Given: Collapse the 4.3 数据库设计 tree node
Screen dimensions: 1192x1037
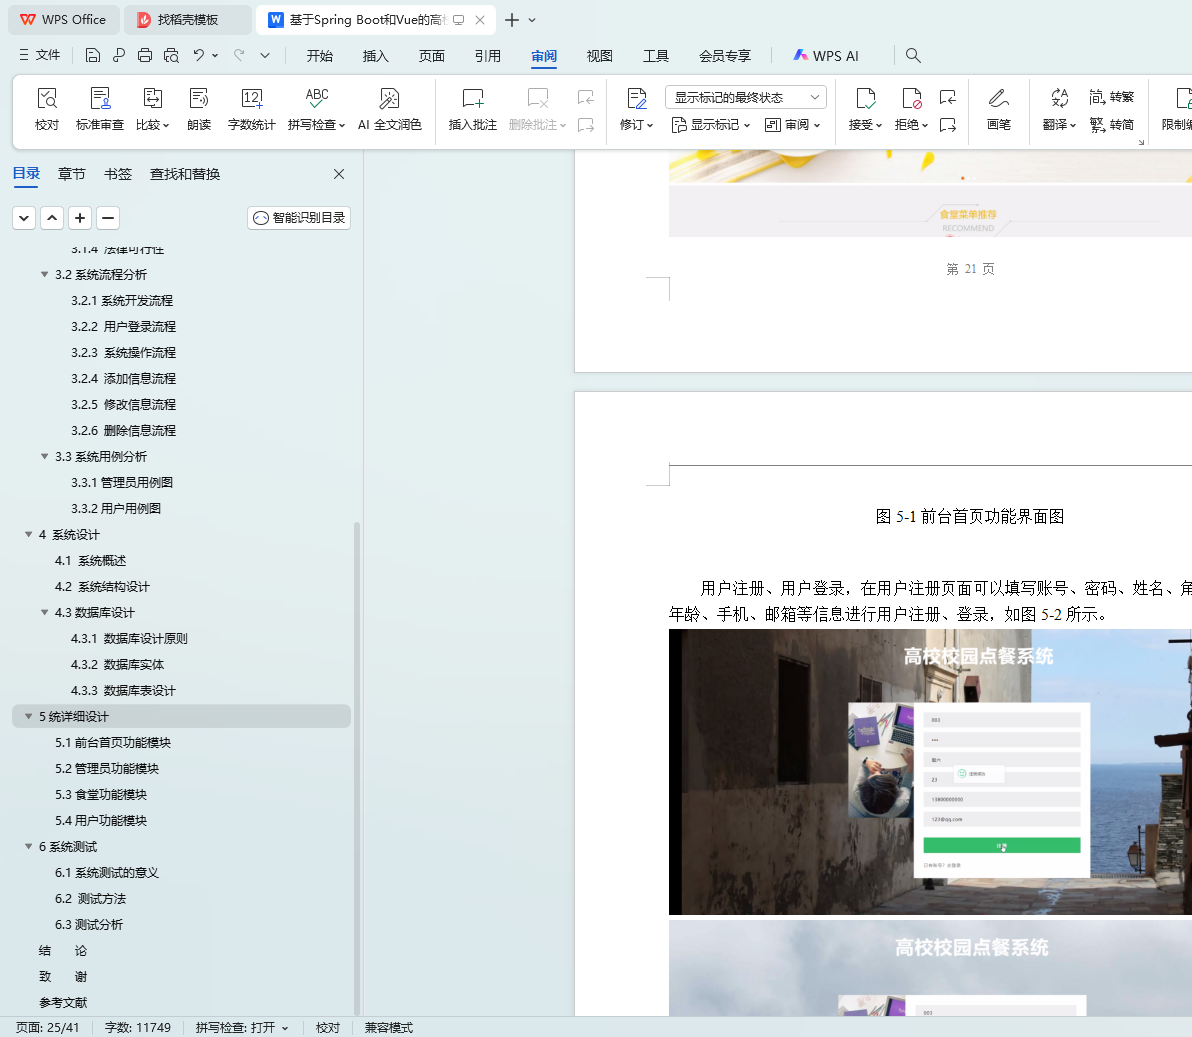Looking at the screenshot, I should [44, 613].
